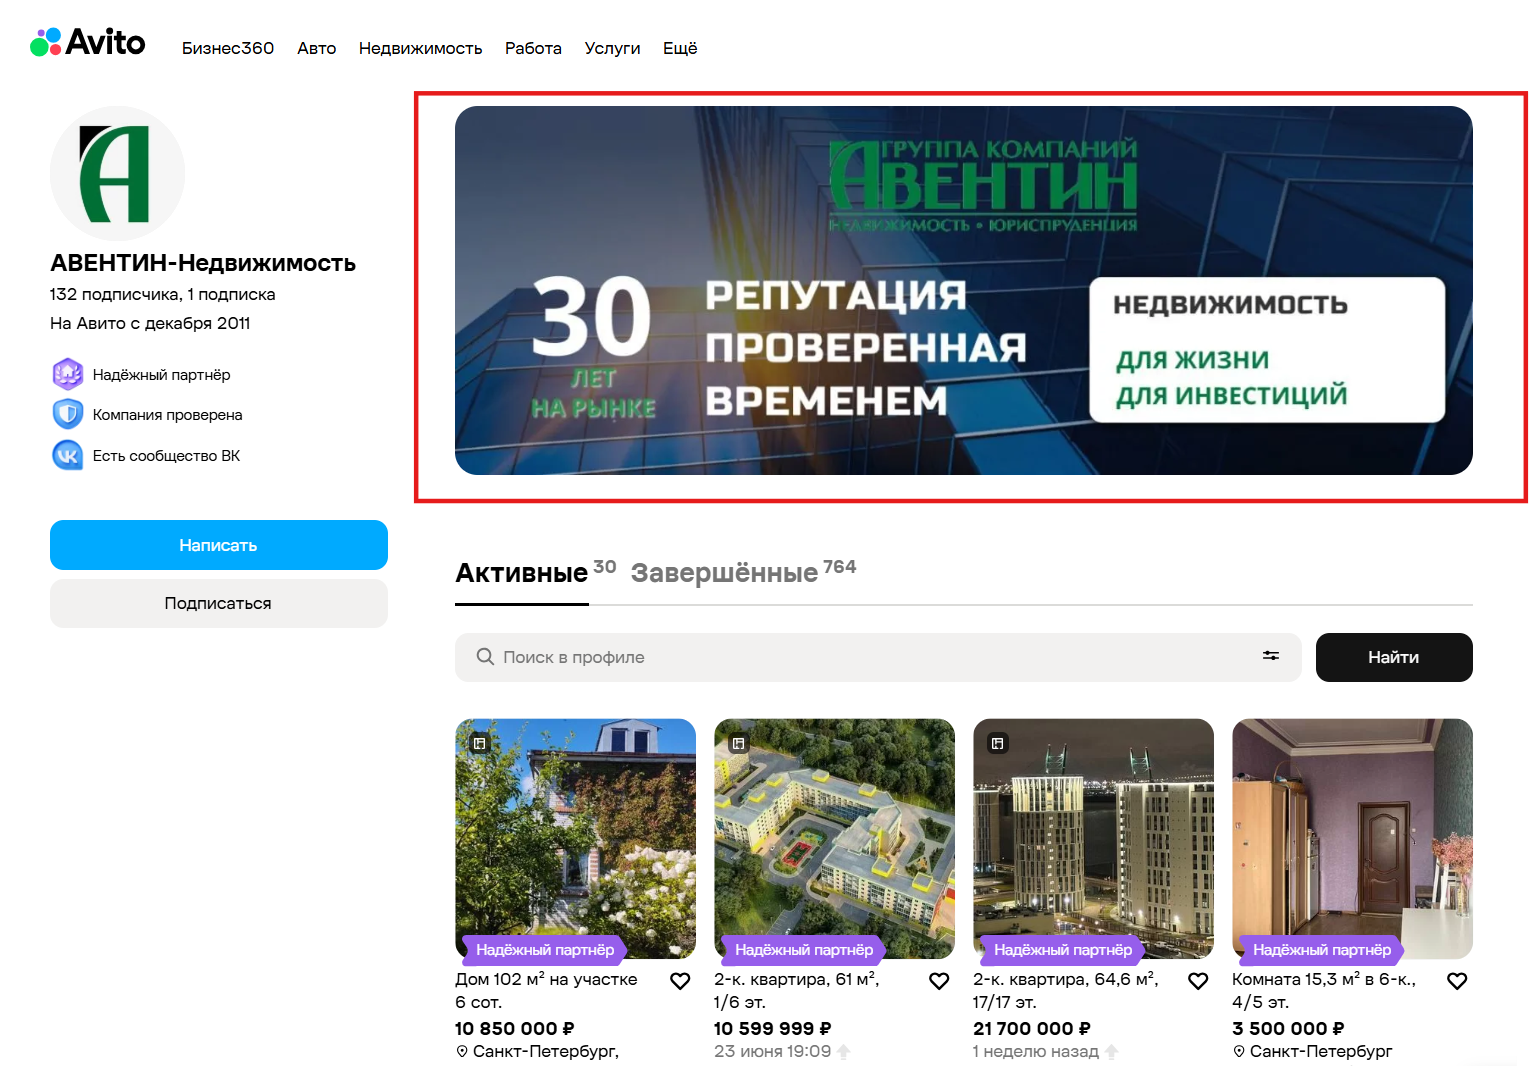Image resolution: width=1529 pixels, height=1066 pixels.
Task: Click the VK community icon
Action: (67, 455)
